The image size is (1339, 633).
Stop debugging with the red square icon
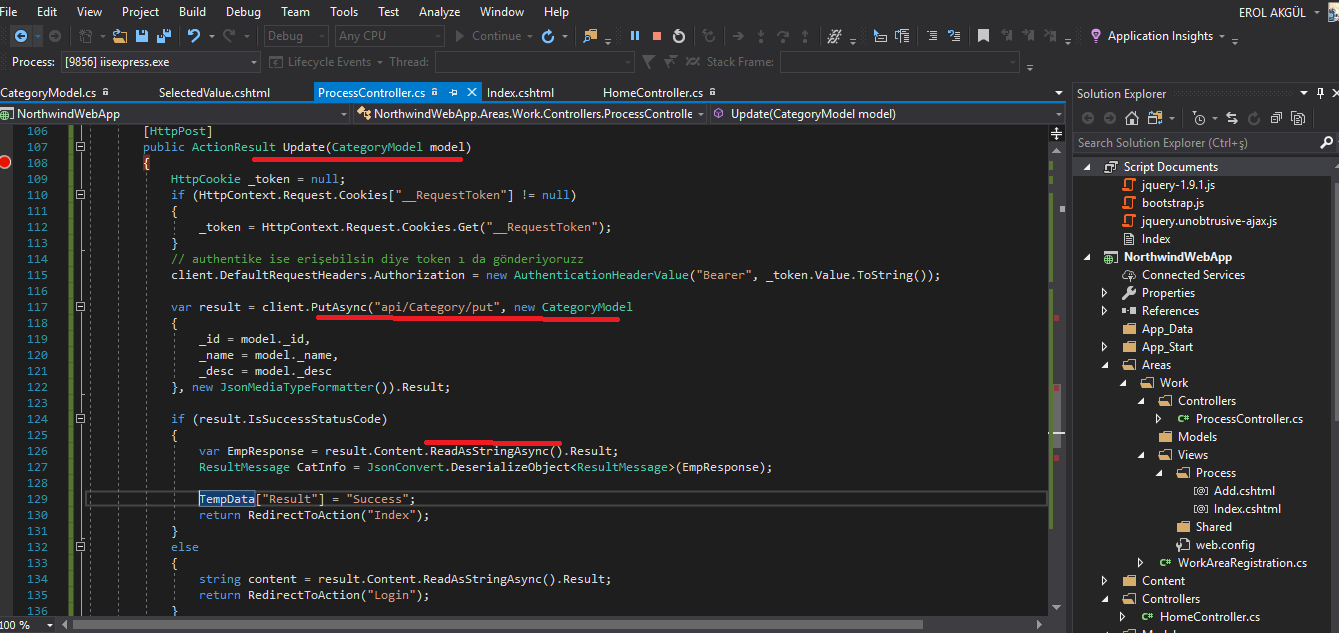click(657, 36)
